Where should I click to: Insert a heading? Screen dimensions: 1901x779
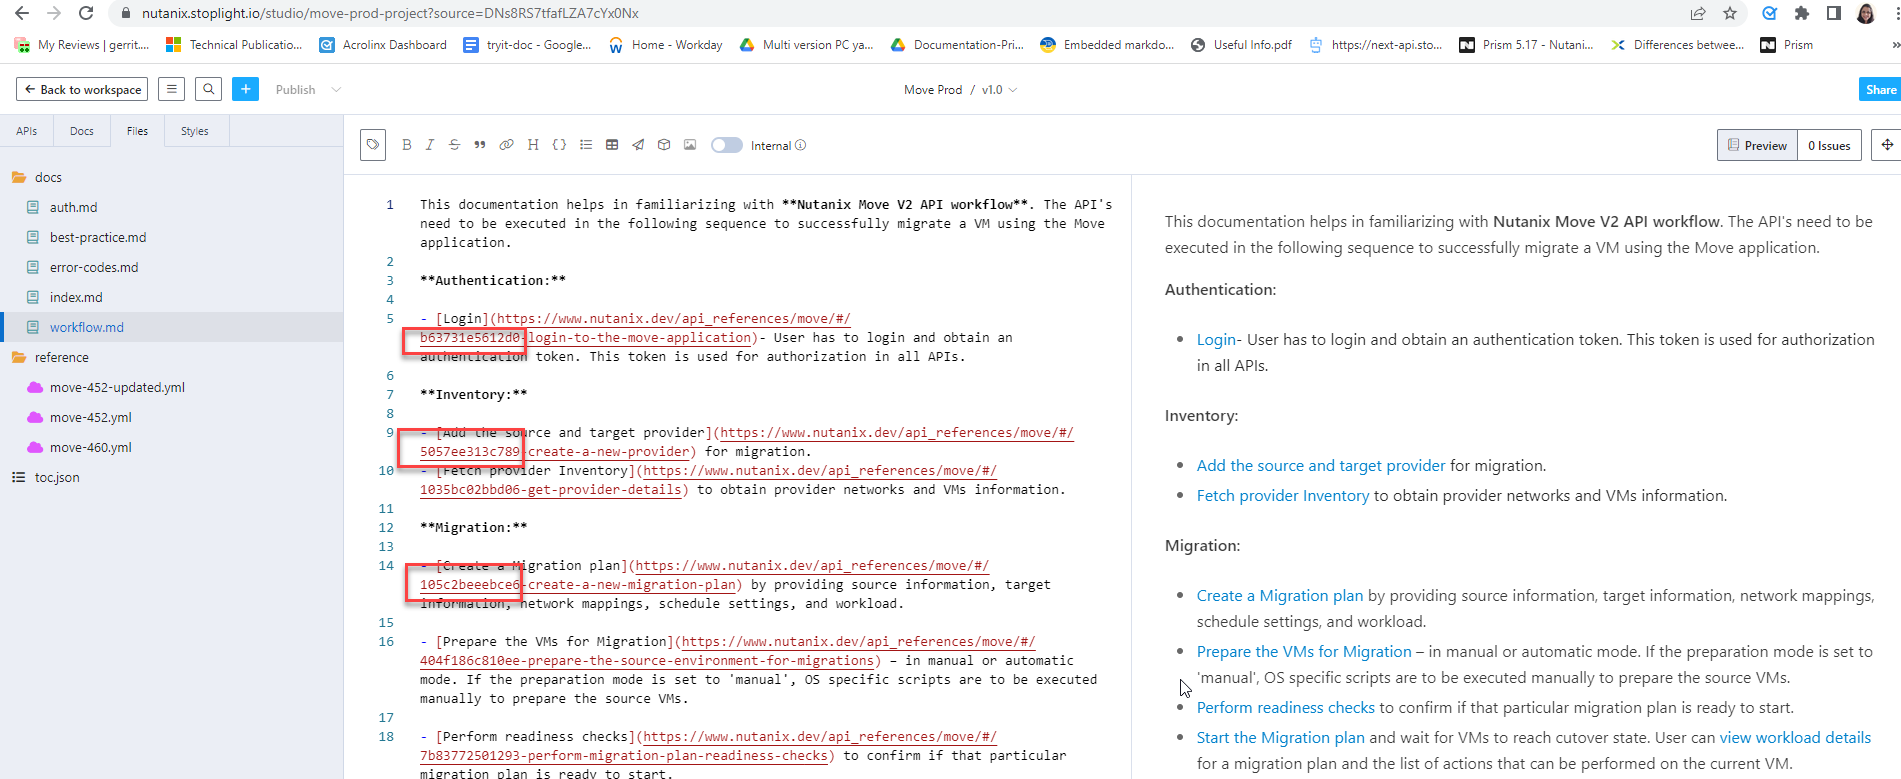pyautogui.click(x=533, y=145)
